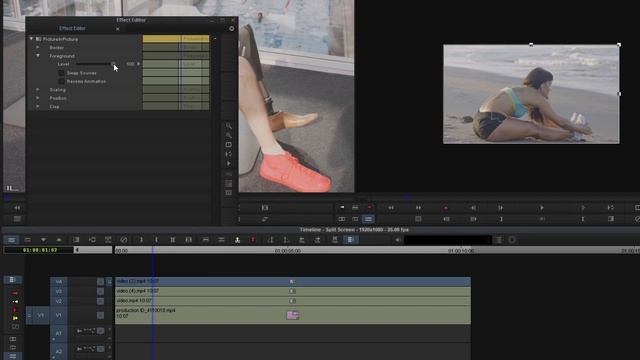The image size is (640, 360).
Task: Enable the Swap Sources checkbox
Action: coord(61,73)
